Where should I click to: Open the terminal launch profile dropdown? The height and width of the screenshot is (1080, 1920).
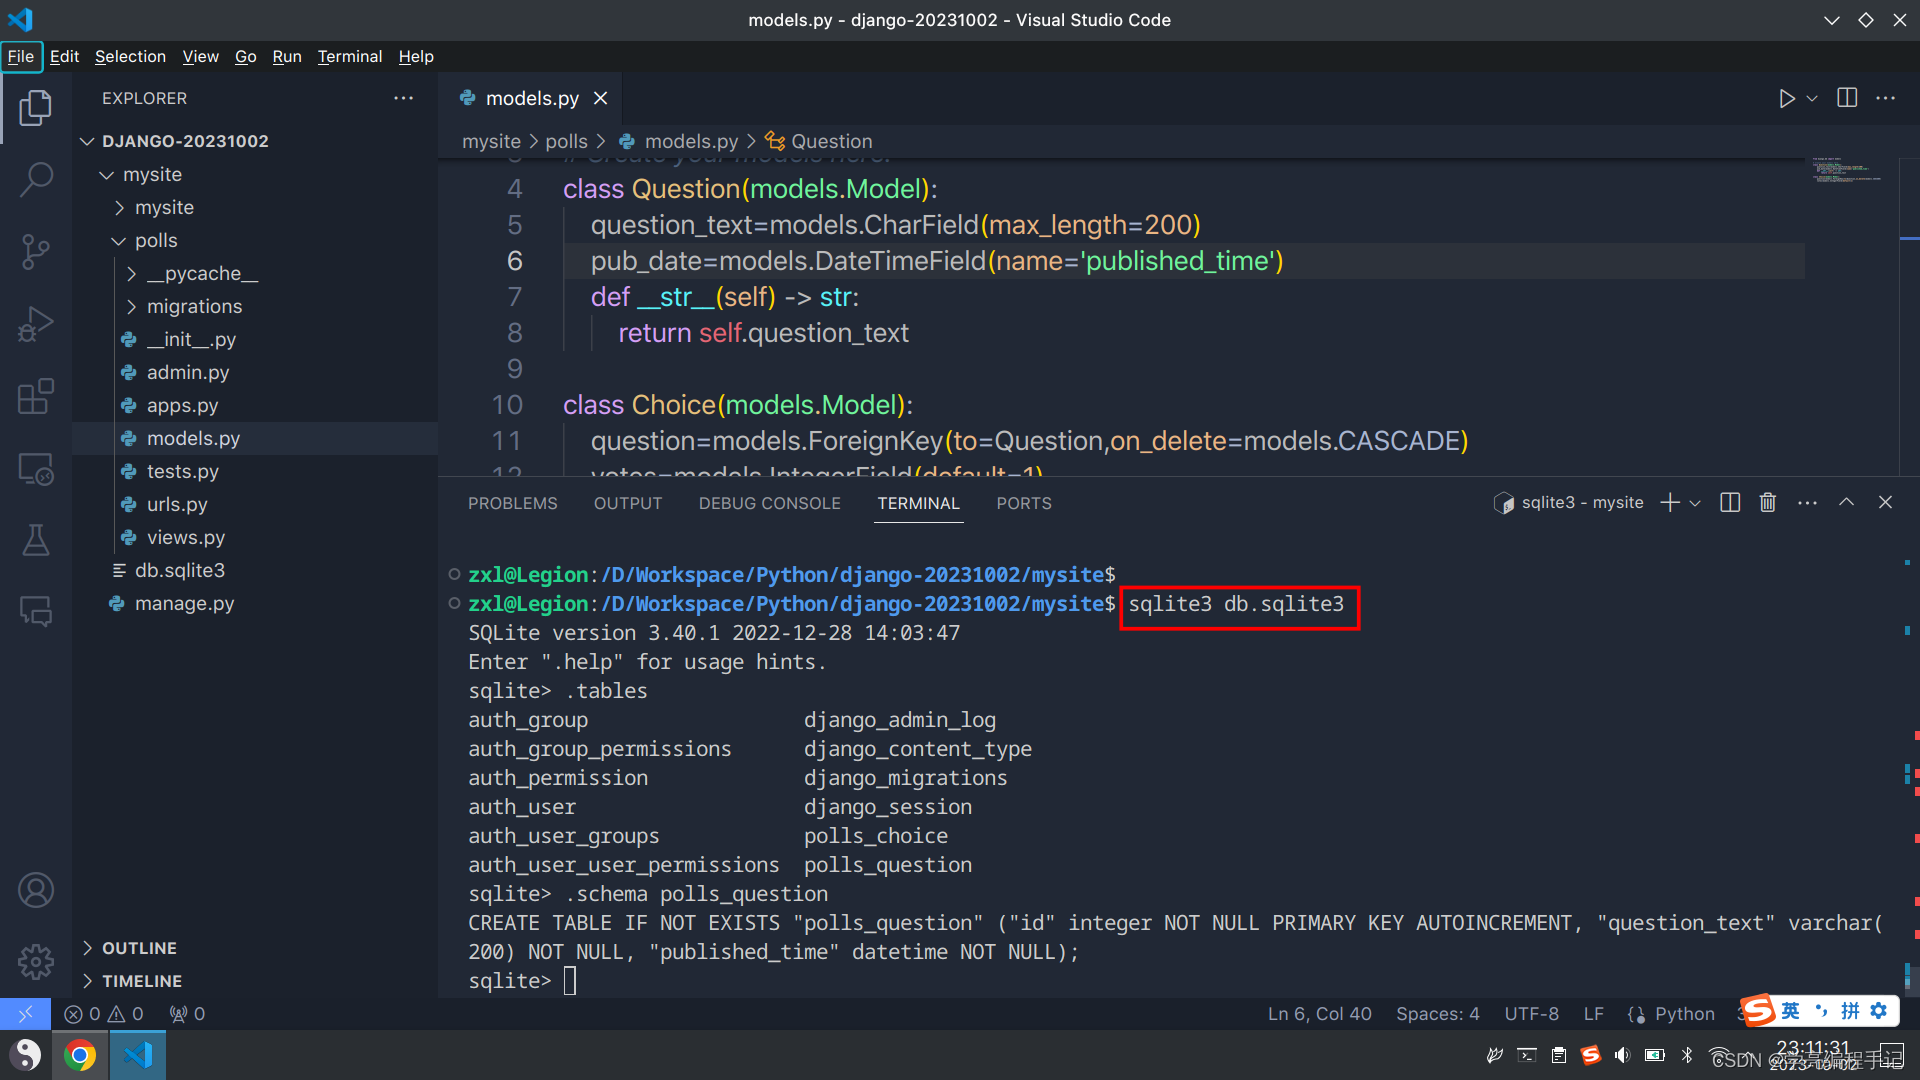[1695, 503]
